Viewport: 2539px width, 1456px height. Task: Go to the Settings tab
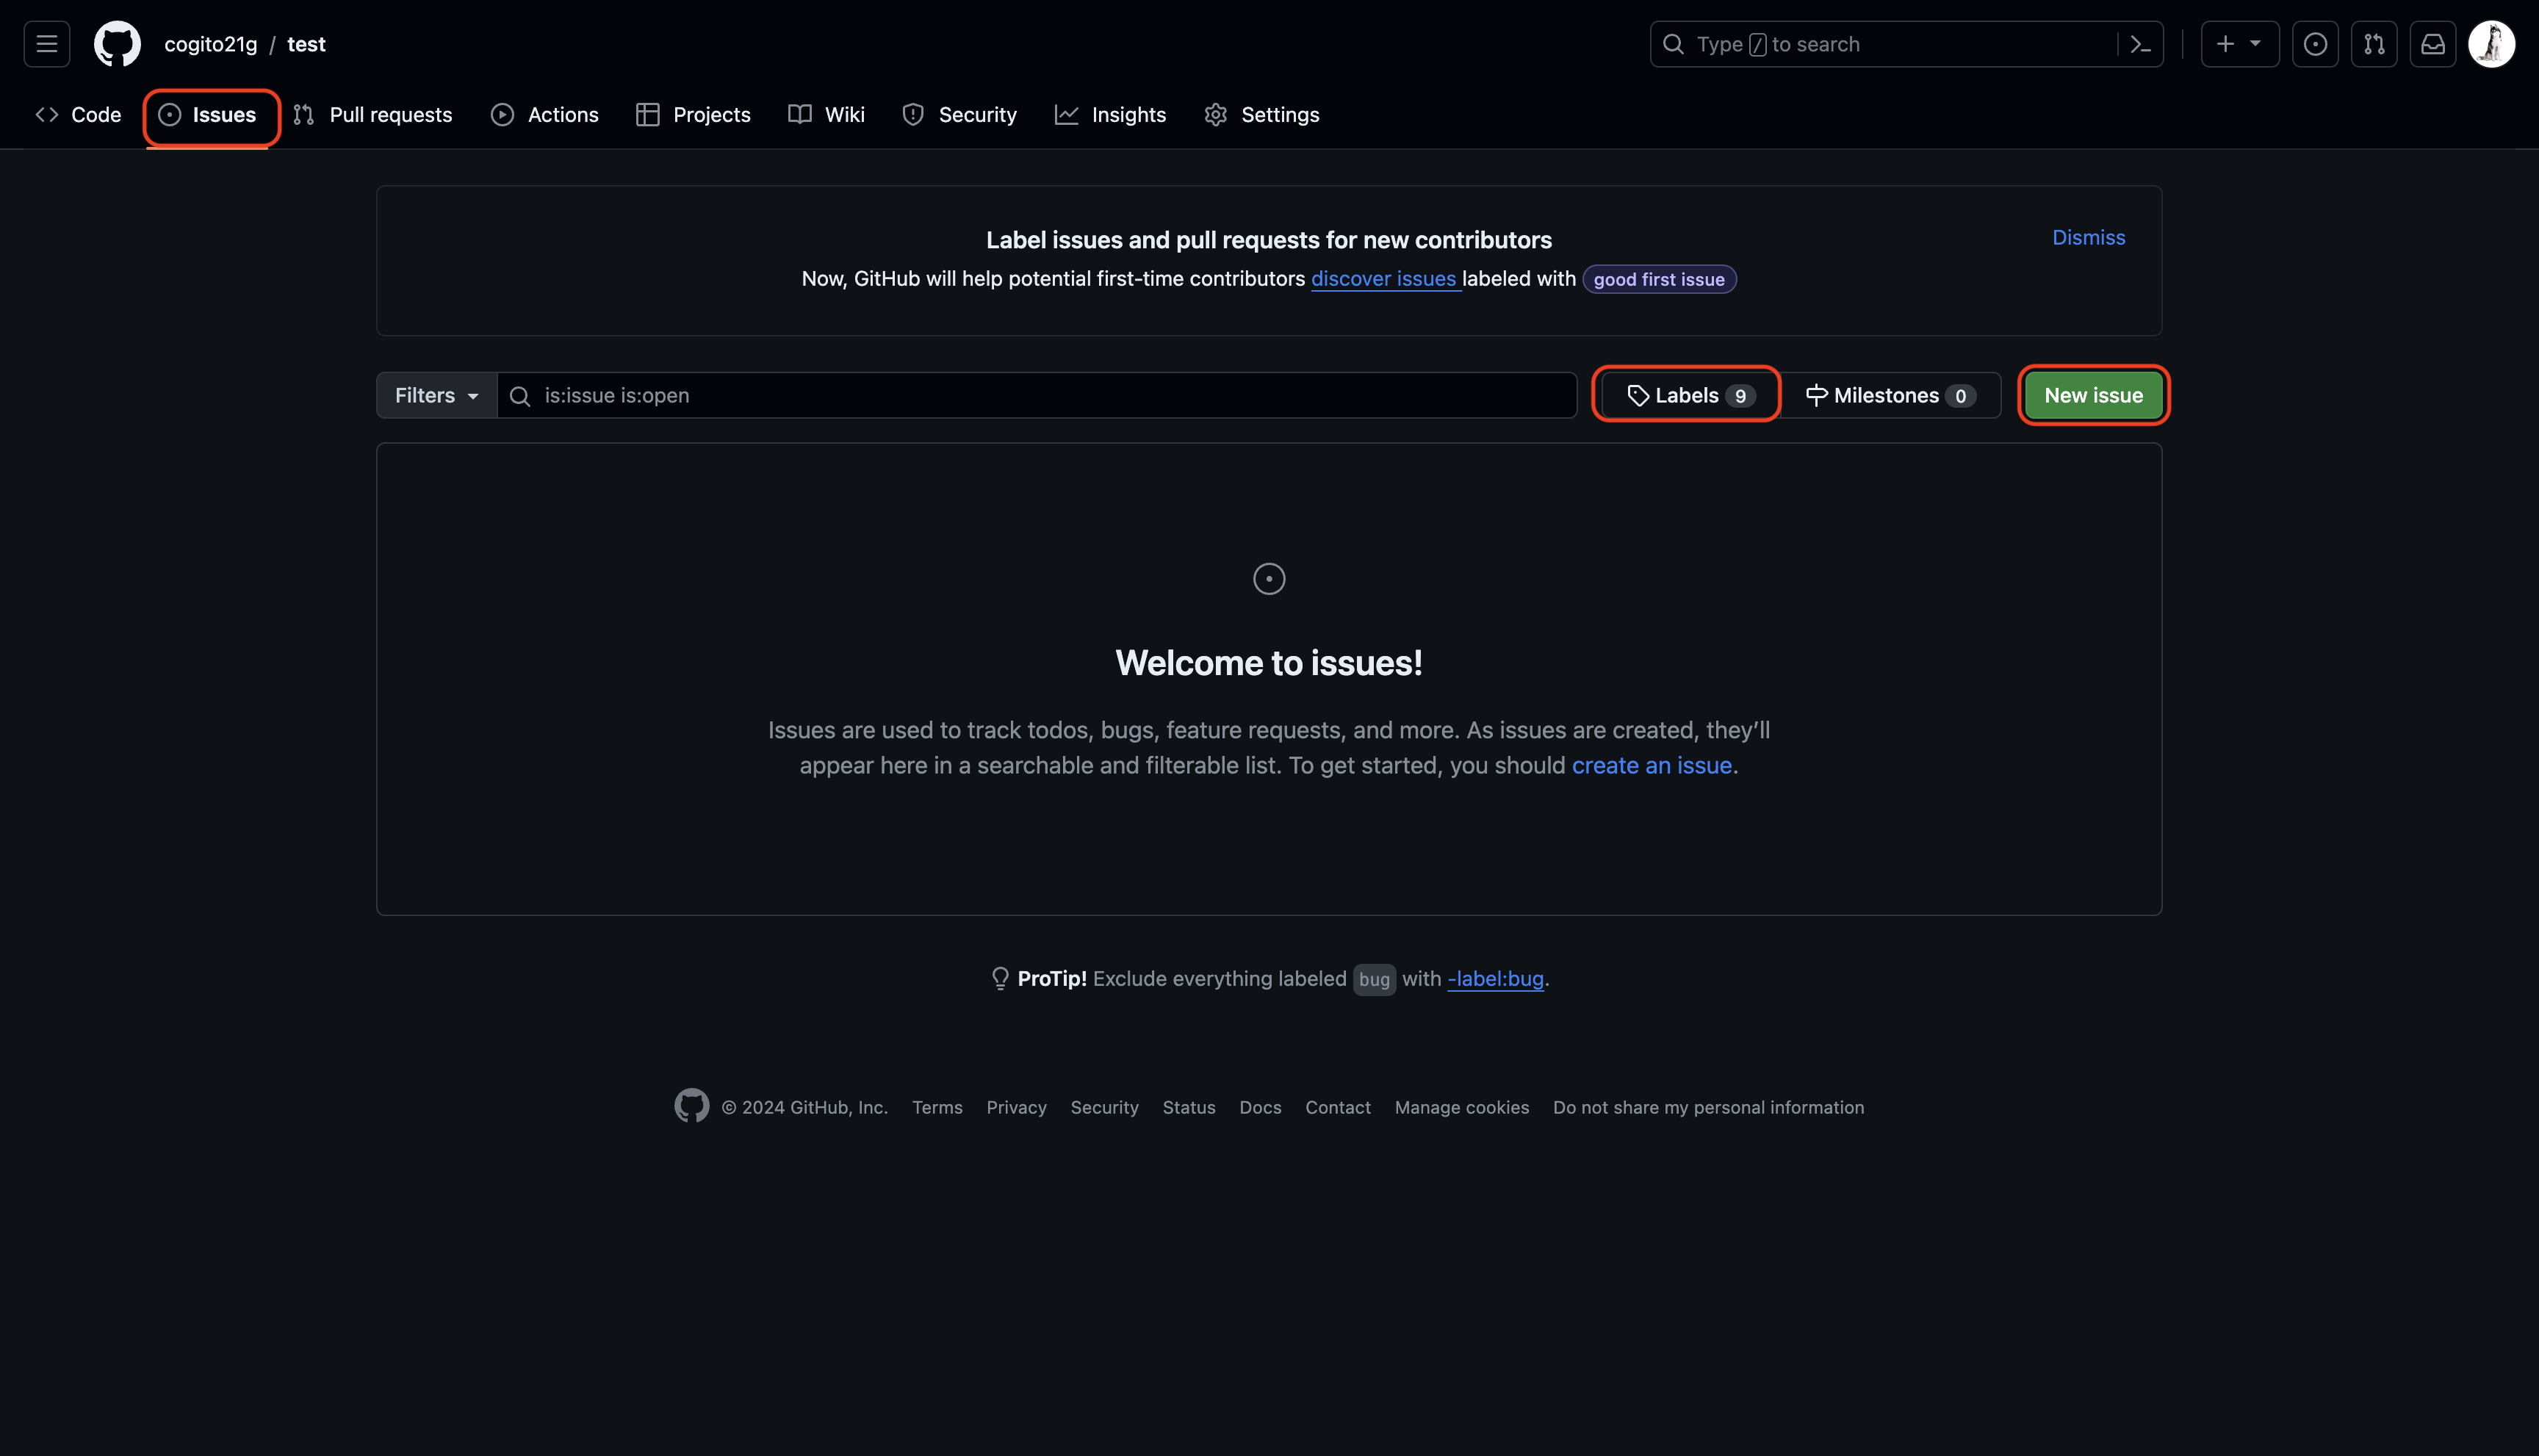[x=1261, y=115]
